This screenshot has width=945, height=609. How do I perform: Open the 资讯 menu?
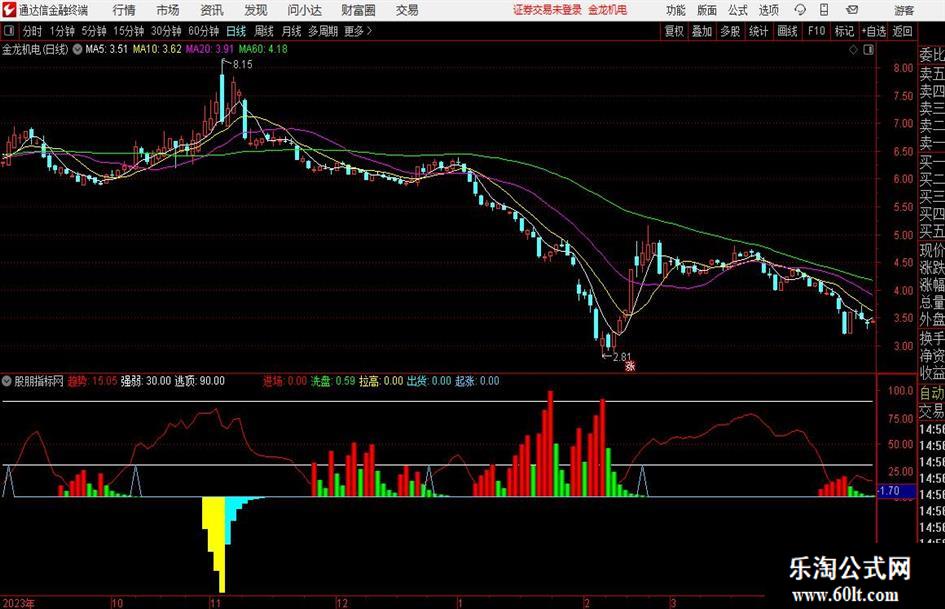point(212,10)
